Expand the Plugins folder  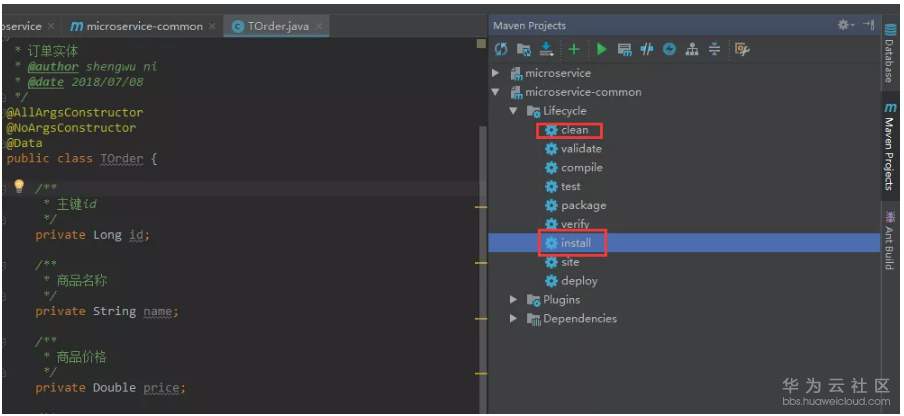(x=514, y=300)
